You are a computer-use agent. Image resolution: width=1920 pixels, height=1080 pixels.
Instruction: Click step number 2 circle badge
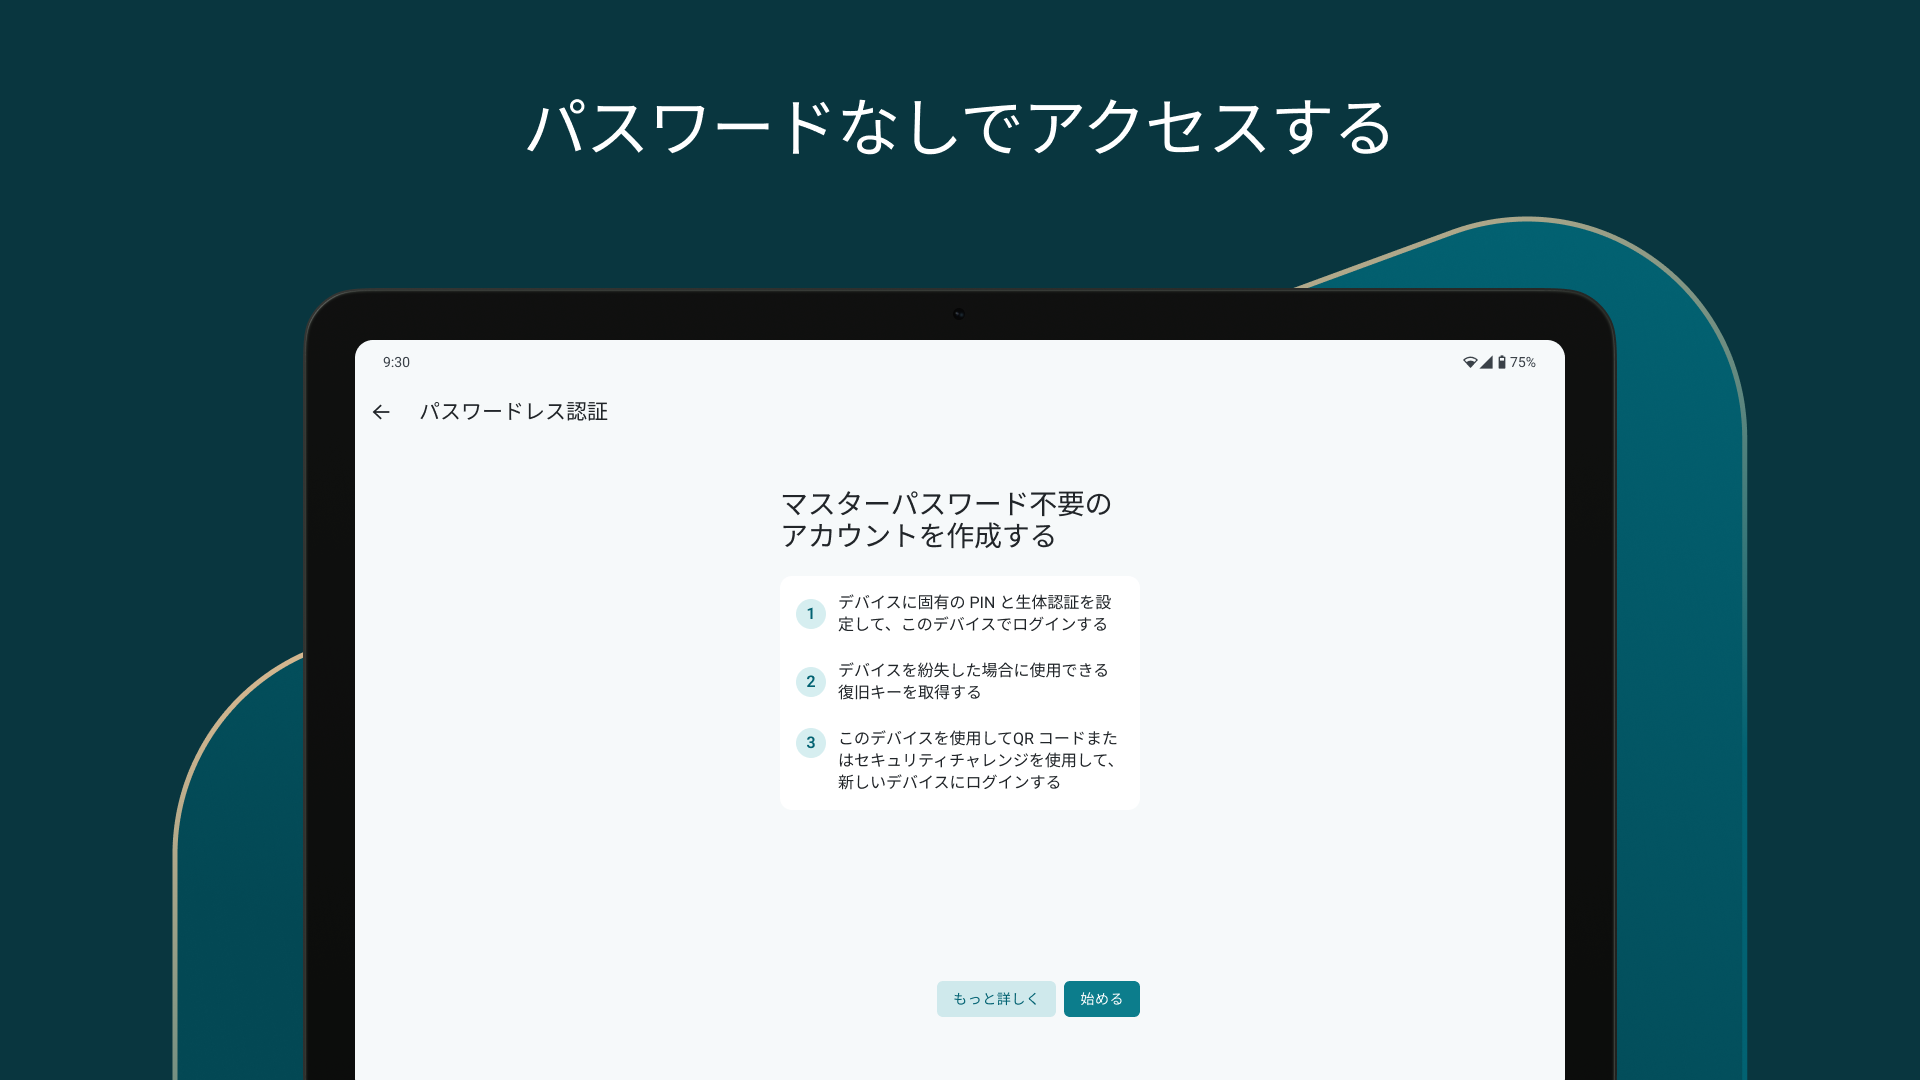810,681
